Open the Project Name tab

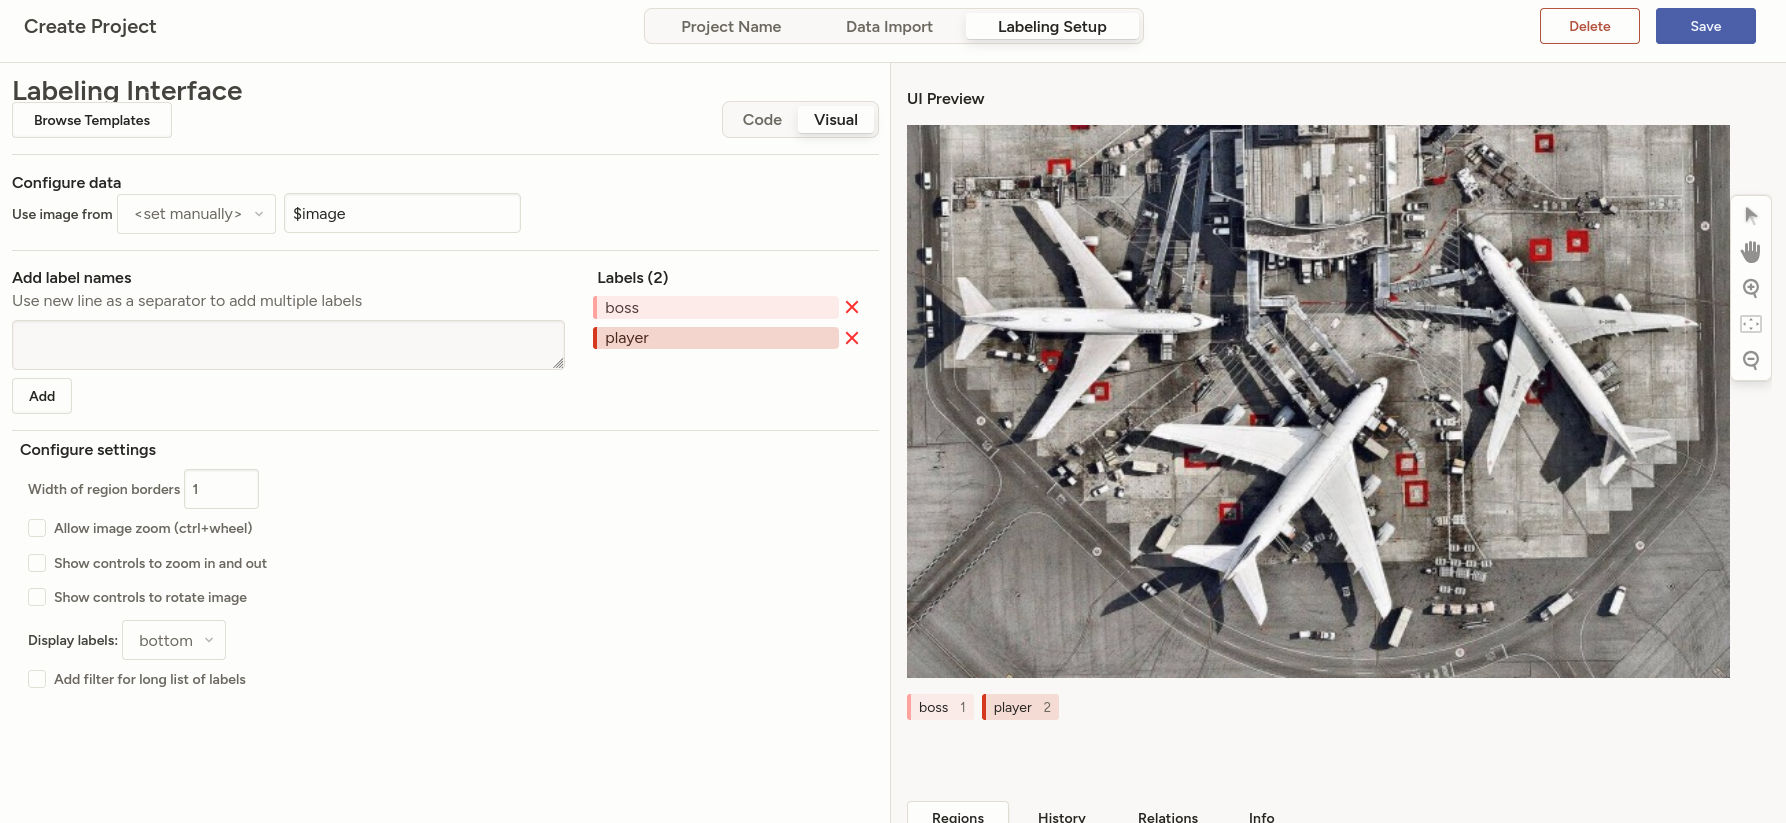pos(731,27)
